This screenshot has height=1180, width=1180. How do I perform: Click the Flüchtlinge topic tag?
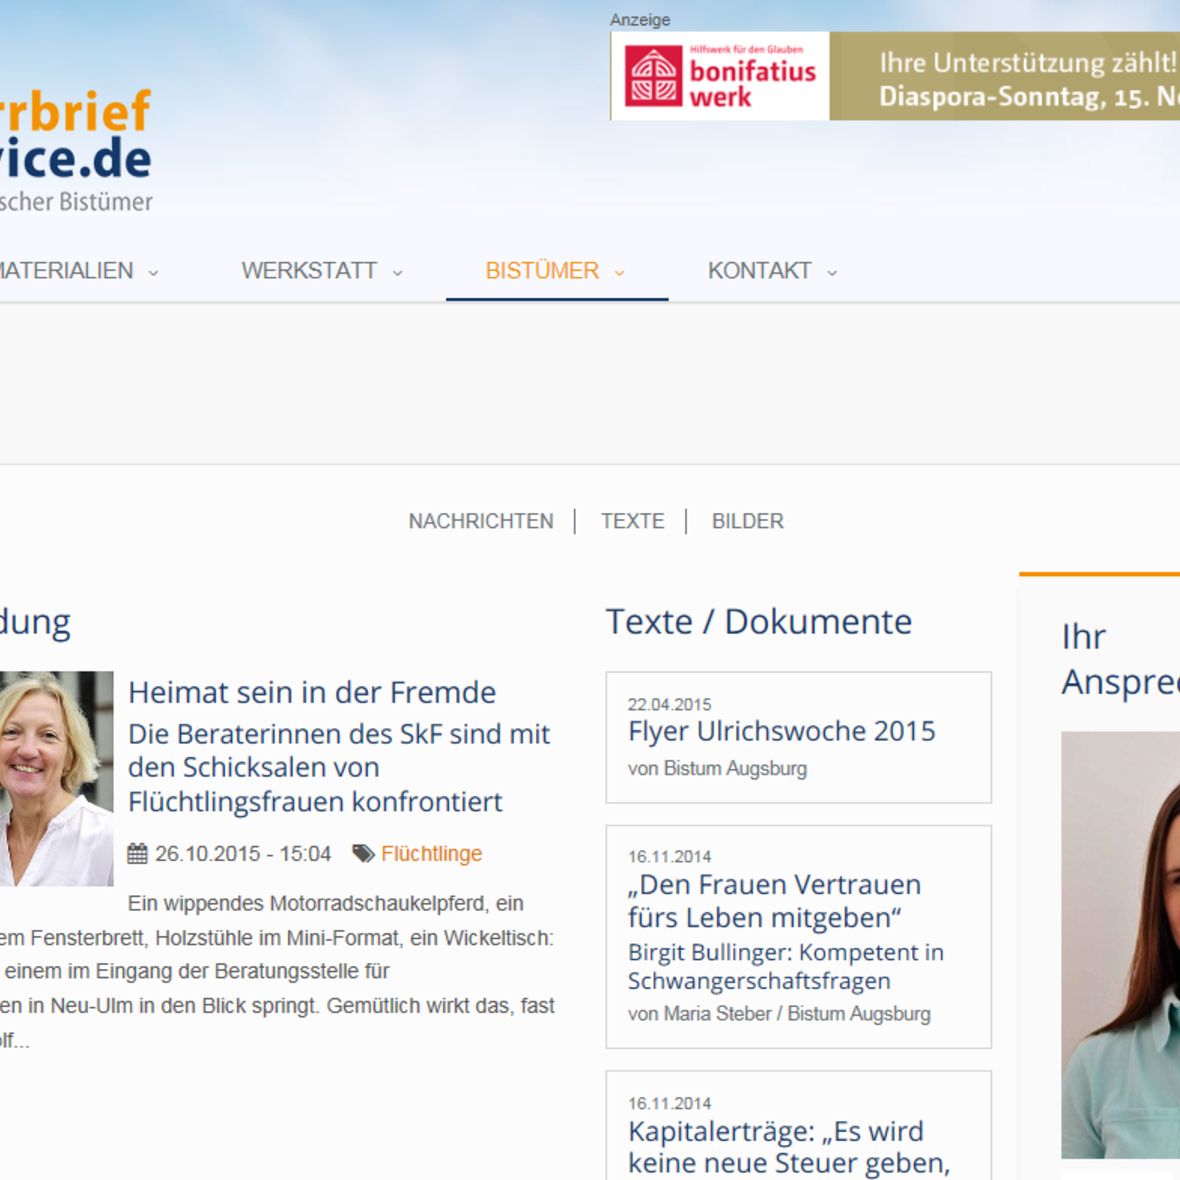click(432, 853)
